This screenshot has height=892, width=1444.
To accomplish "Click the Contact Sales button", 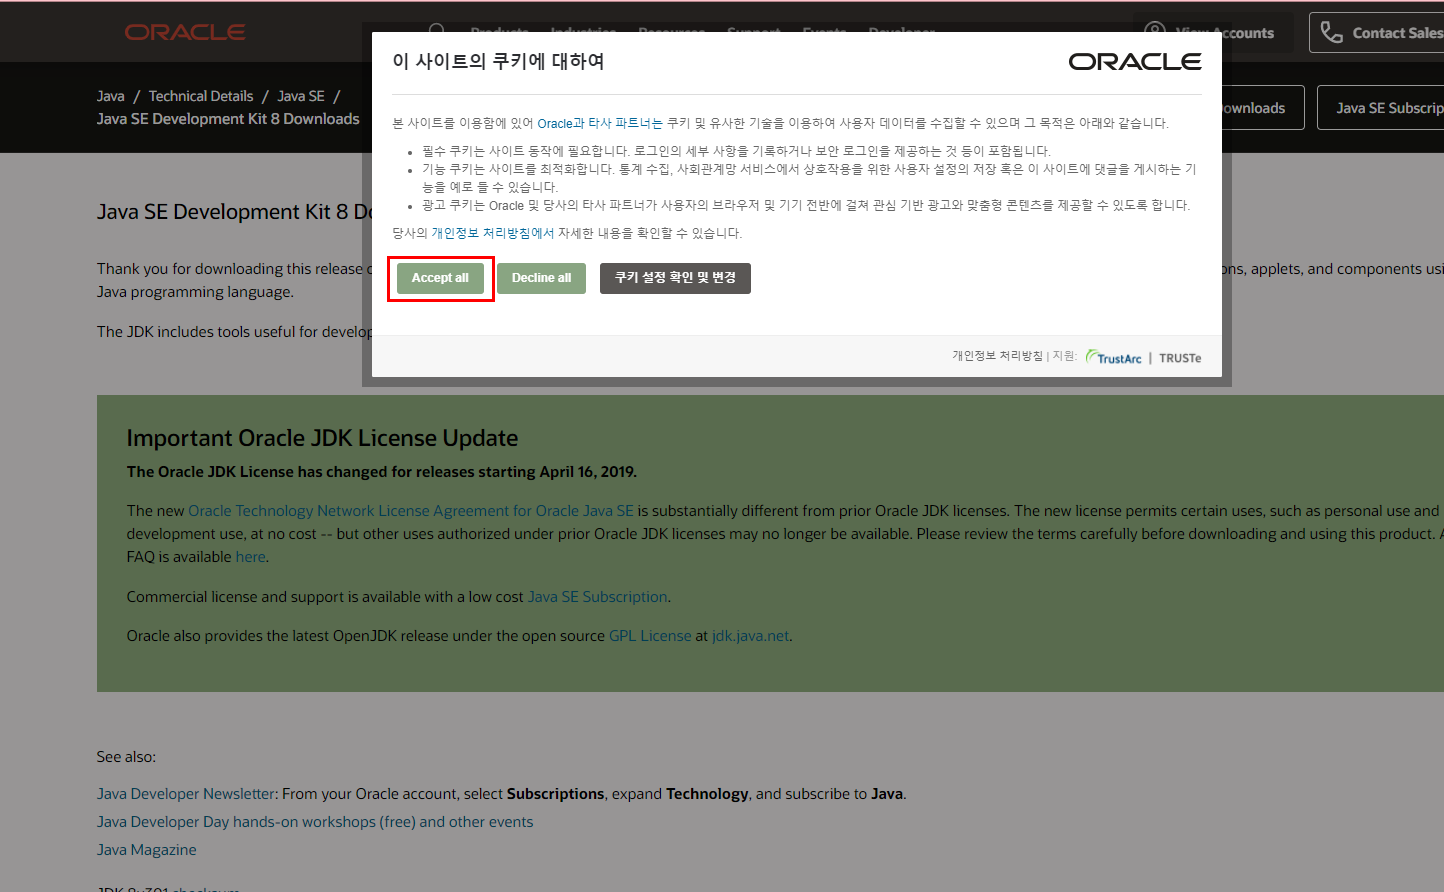I will (x=1377, y=33).
